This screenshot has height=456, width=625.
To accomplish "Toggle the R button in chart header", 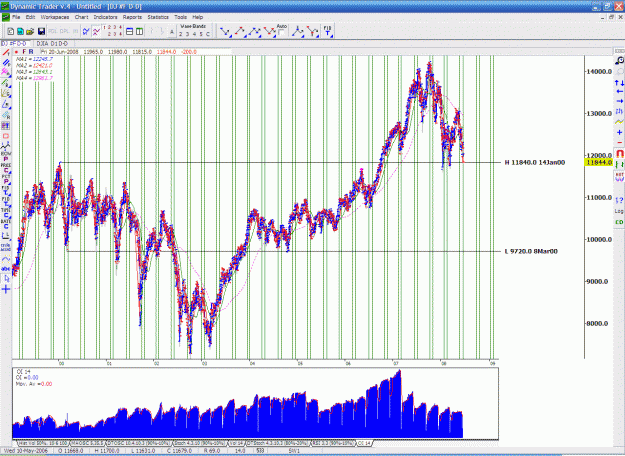I will (31, 52).
